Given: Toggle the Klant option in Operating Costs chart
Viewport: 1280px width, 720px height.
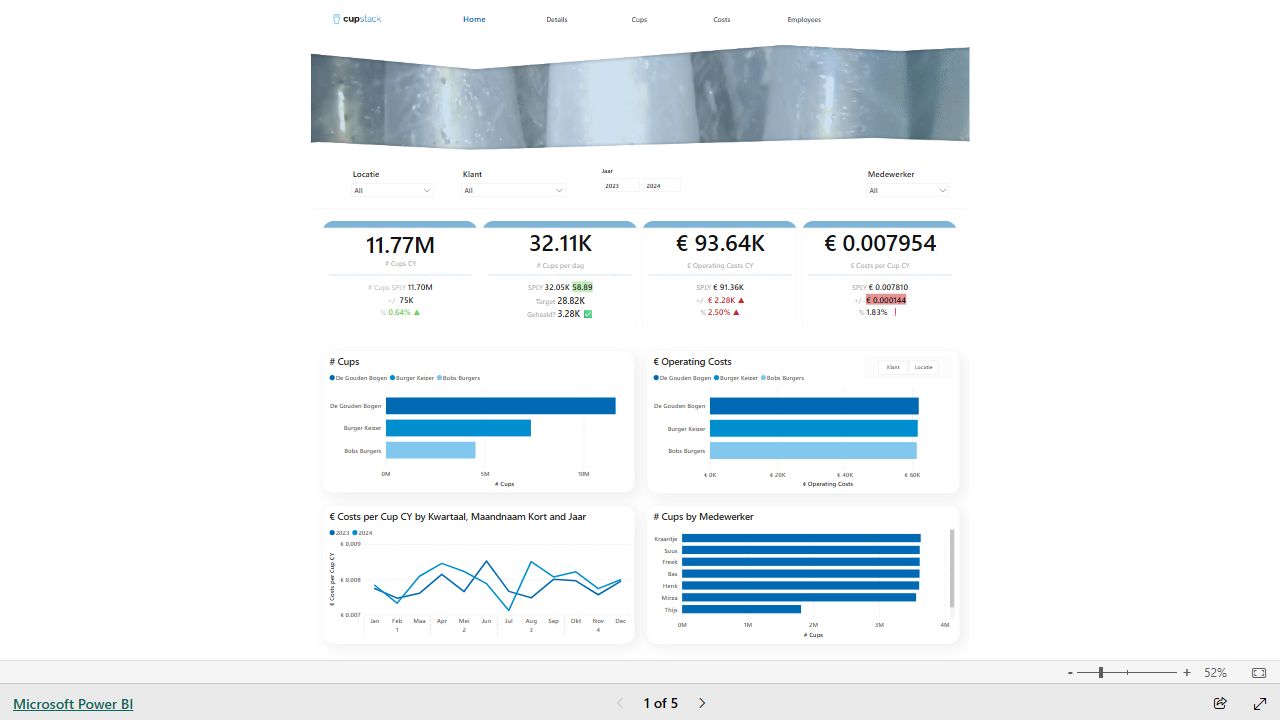Looking at the screenshot, I should 893,367.
